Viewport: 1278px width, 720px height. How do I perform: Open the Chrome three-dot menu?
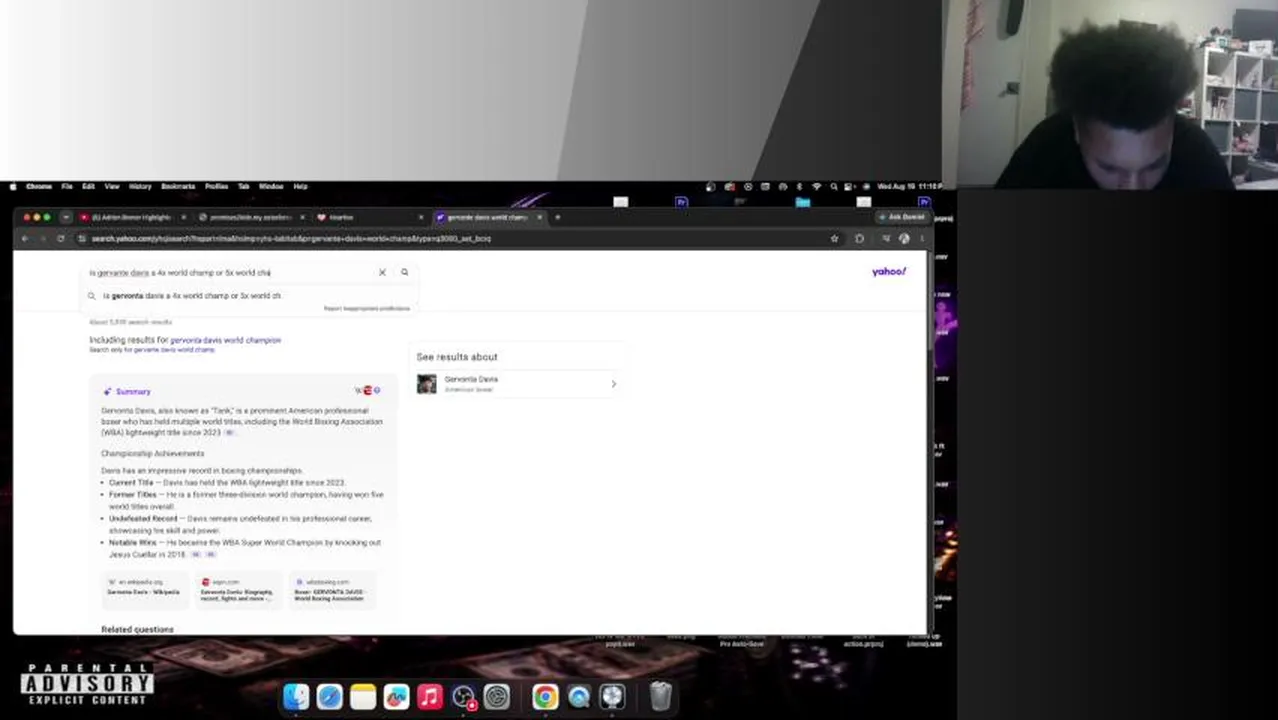coord(921,238)
